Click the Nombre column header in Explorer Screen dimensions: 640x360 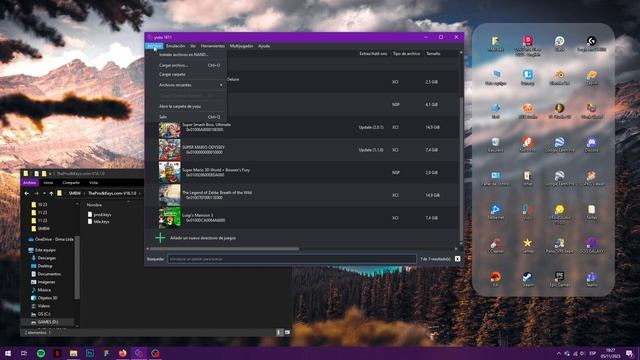tap(94, 205)
